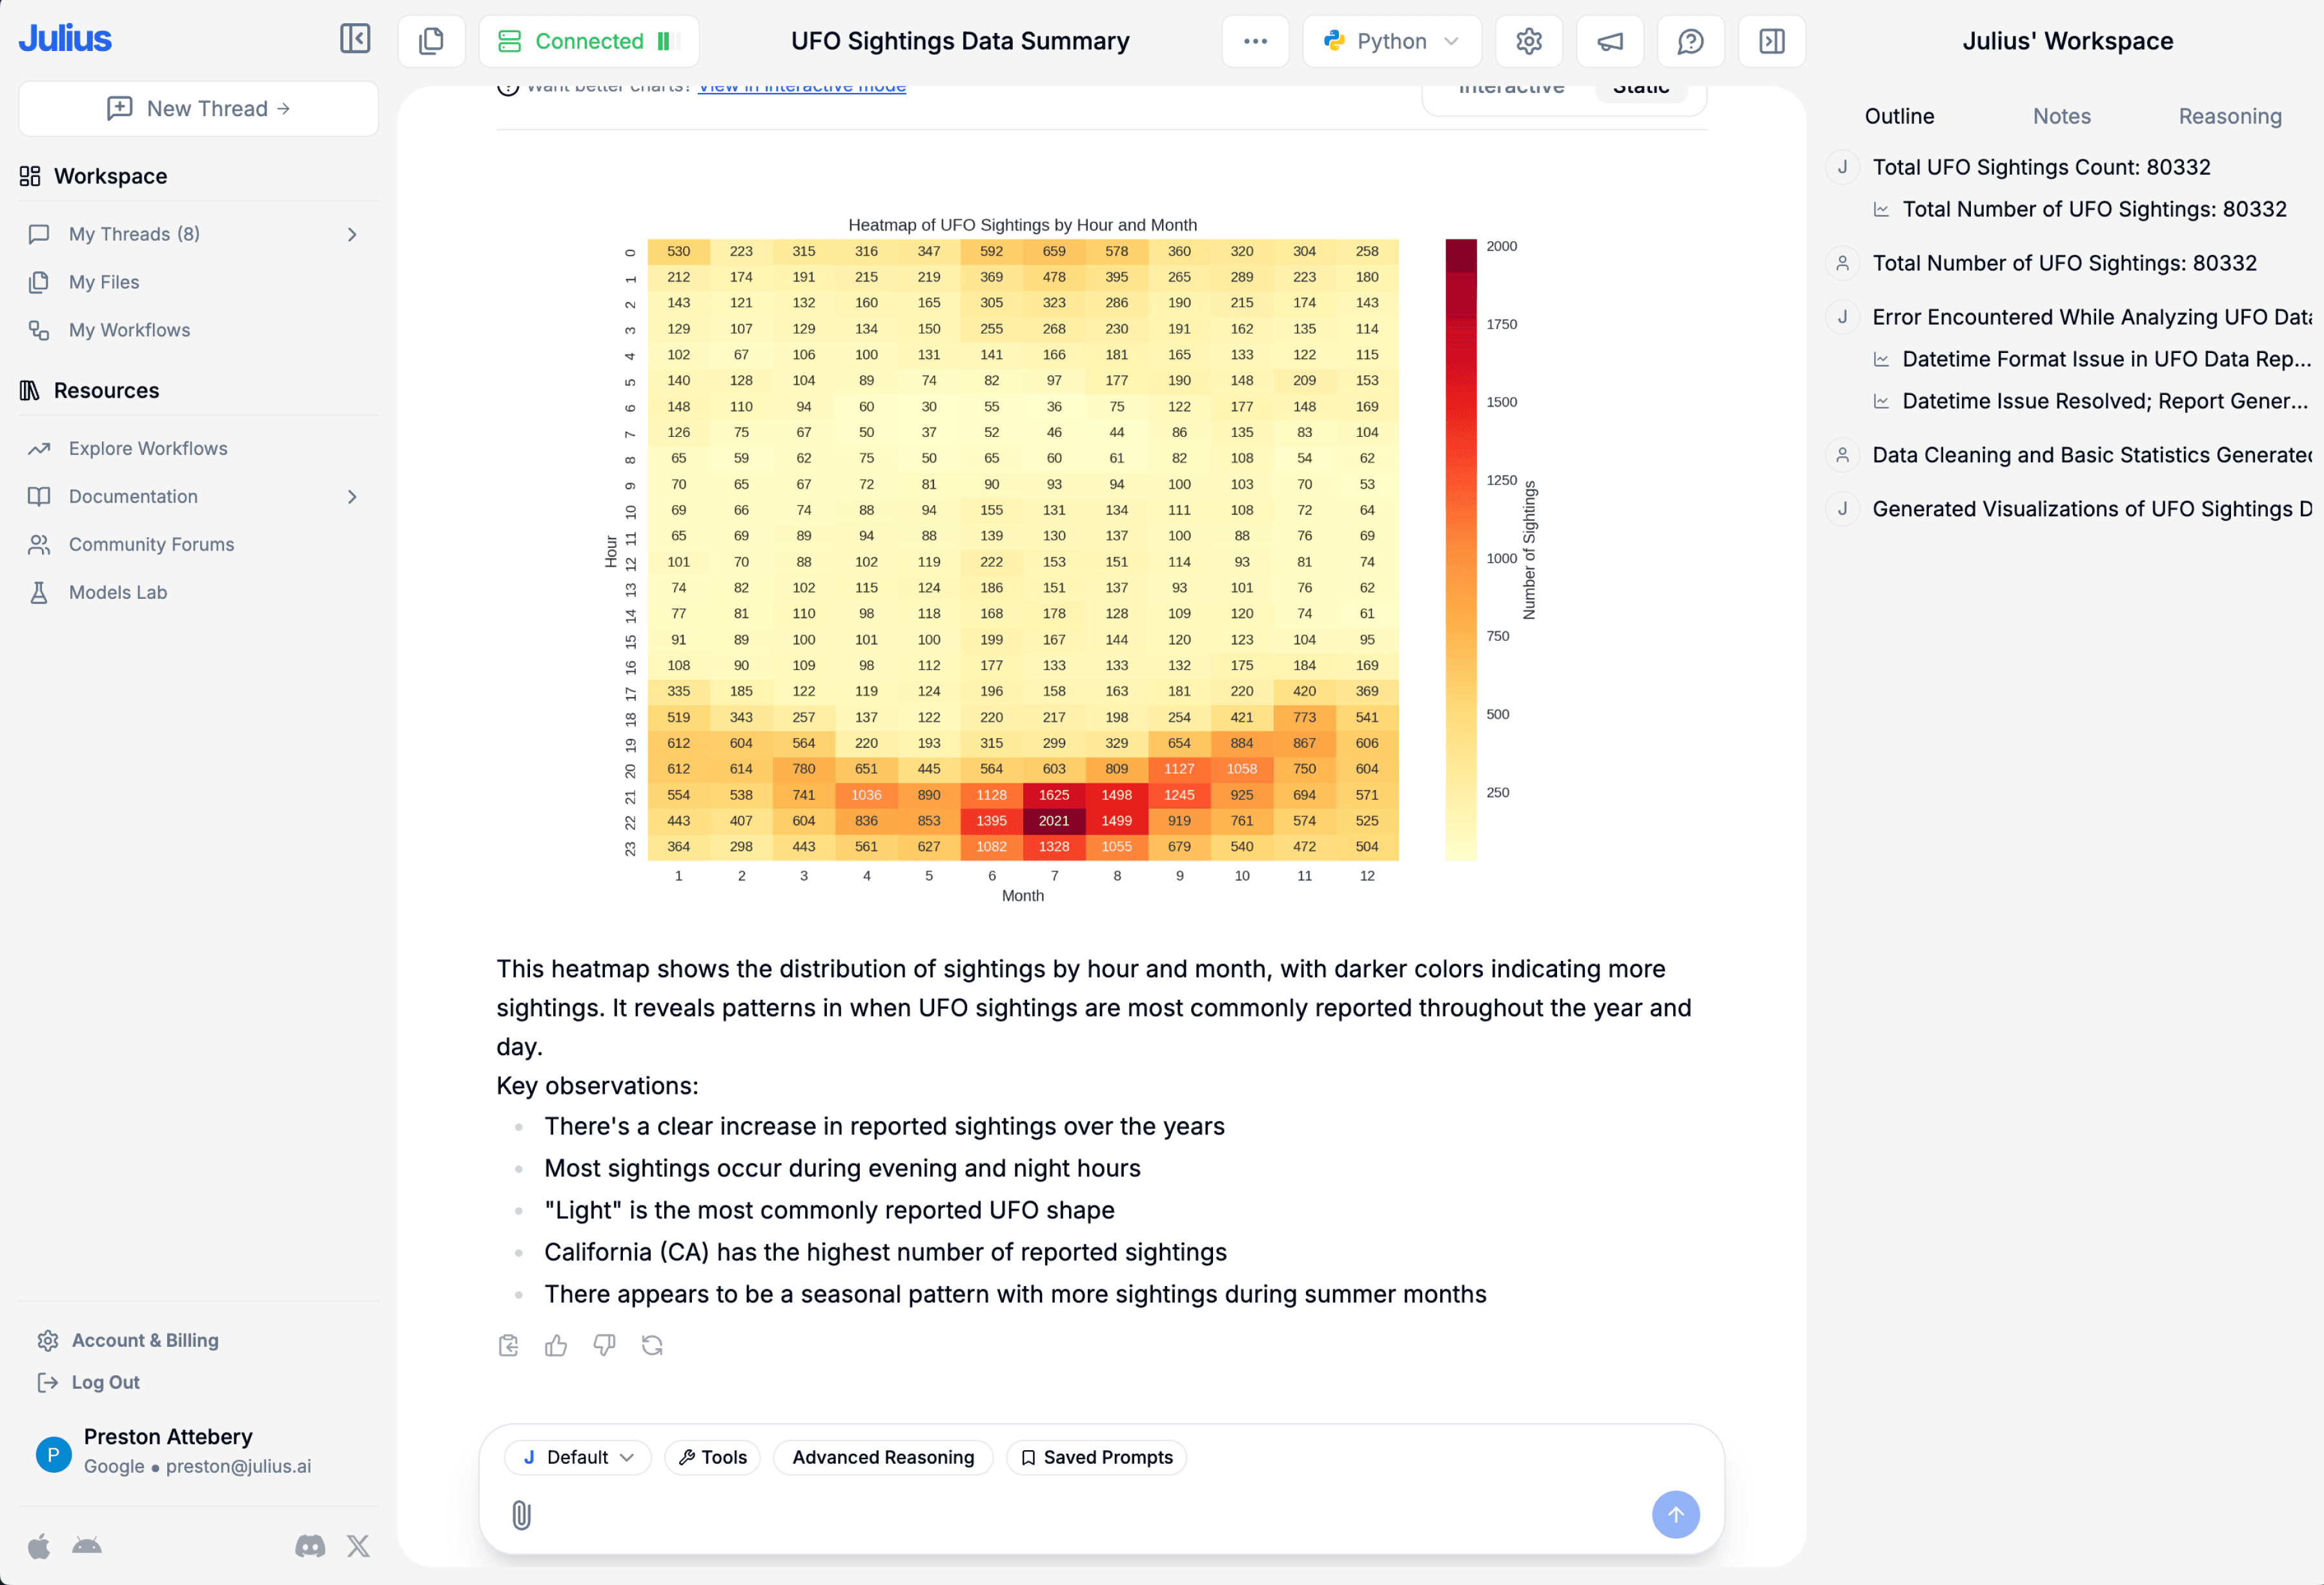Copy the current thread

[x=431, y=41]
